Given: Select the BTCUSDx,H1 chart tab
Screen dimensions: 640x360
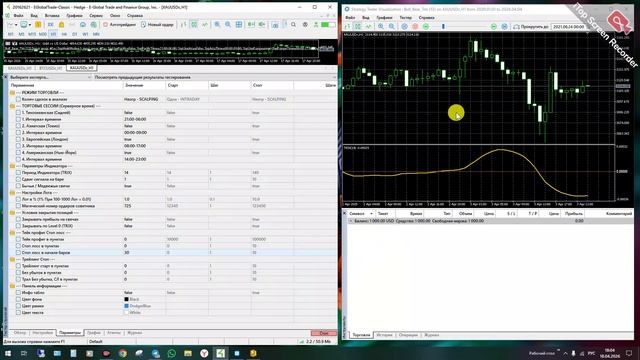Looking at the screenshot, I should click(51, 68).
